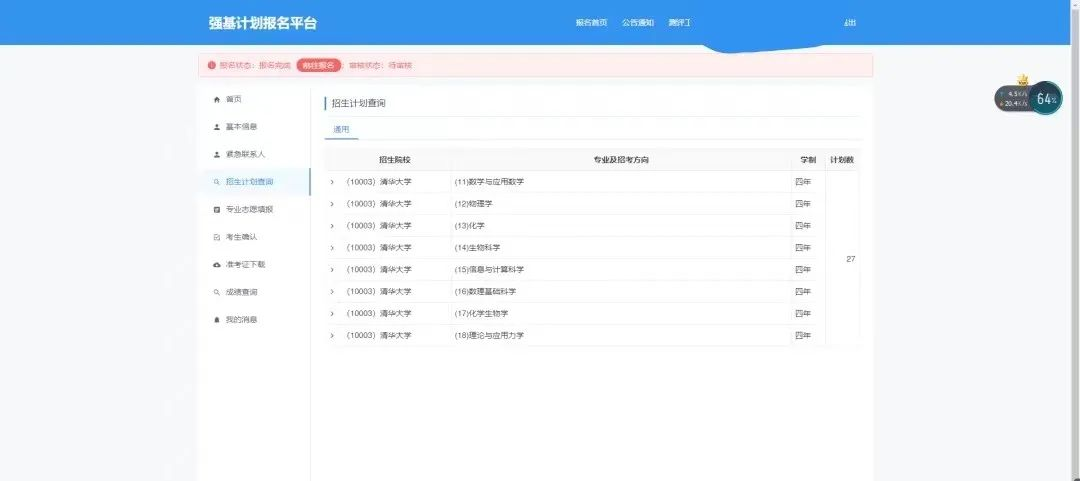Expand the (13)化学 row chevron
Image resolution: width=1080 pixels, height=481 pixels.
click(332, 226)
